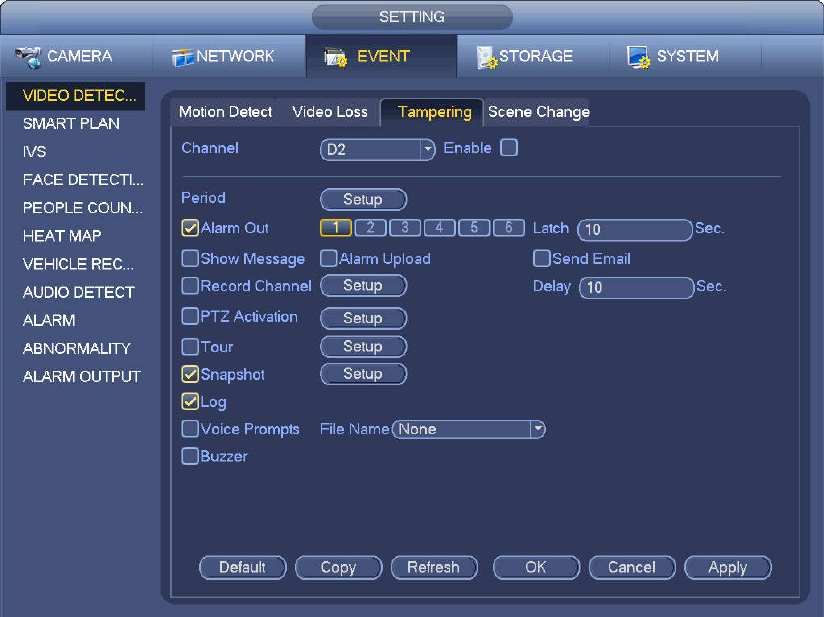The image size is (824, 617).
Task: Click the EVENT icon in top bar
Action: (336, 57)
